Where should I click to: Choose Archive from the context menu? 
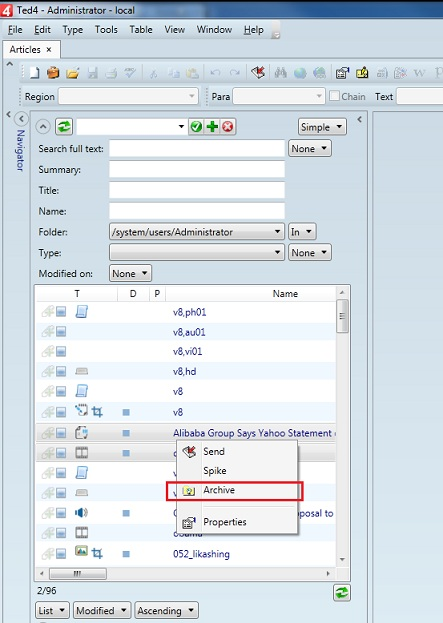click(x=234, y=490)
